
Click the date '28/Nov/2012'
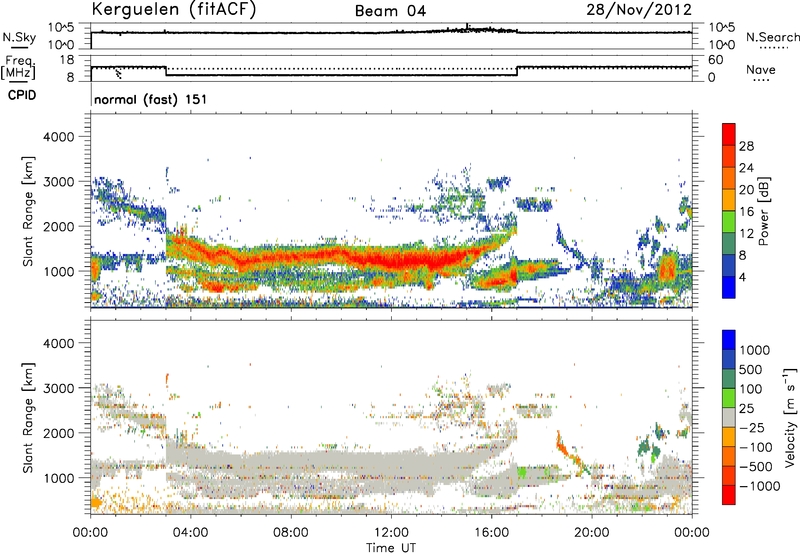639,9
